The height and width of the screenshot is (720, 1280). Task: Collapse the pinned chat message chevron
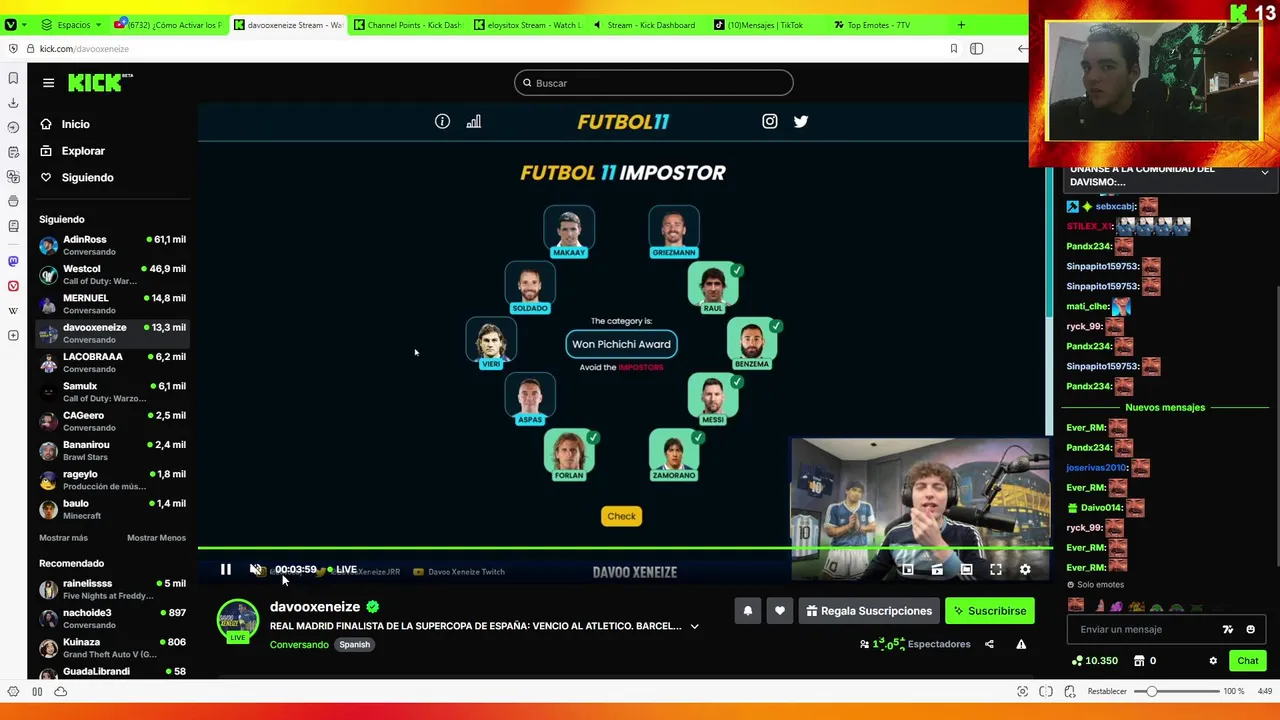1264,173
